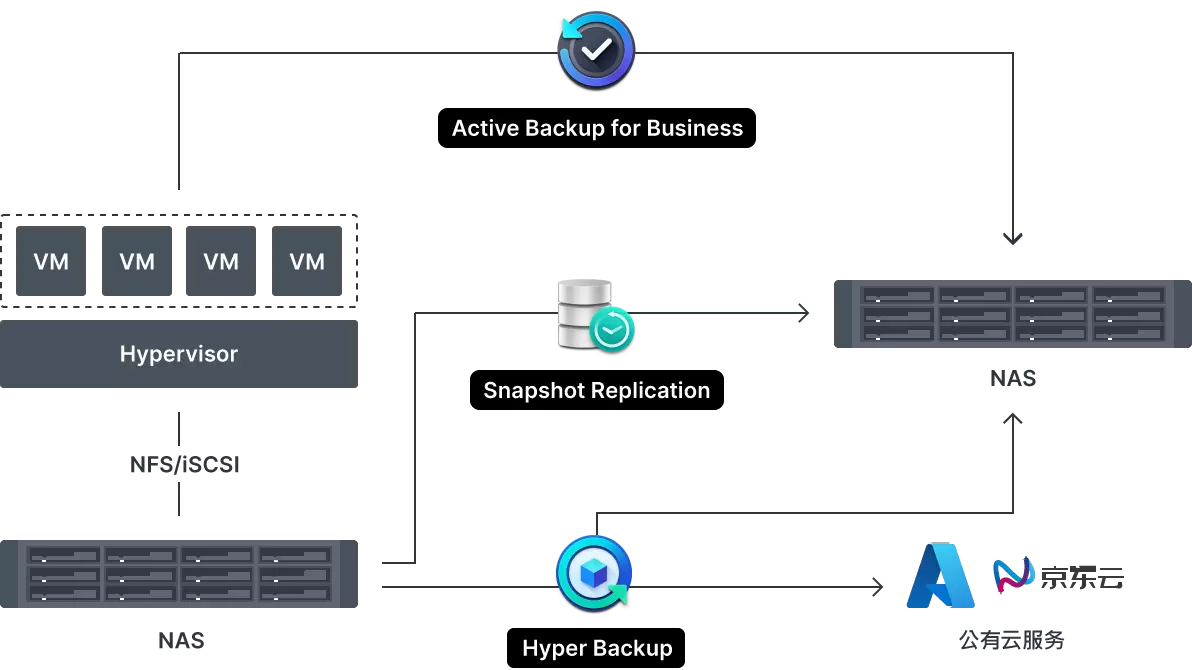Screen dimensions: 1192x670
Task: Click the destination NAS rack device
Action: pos(1013,314)
